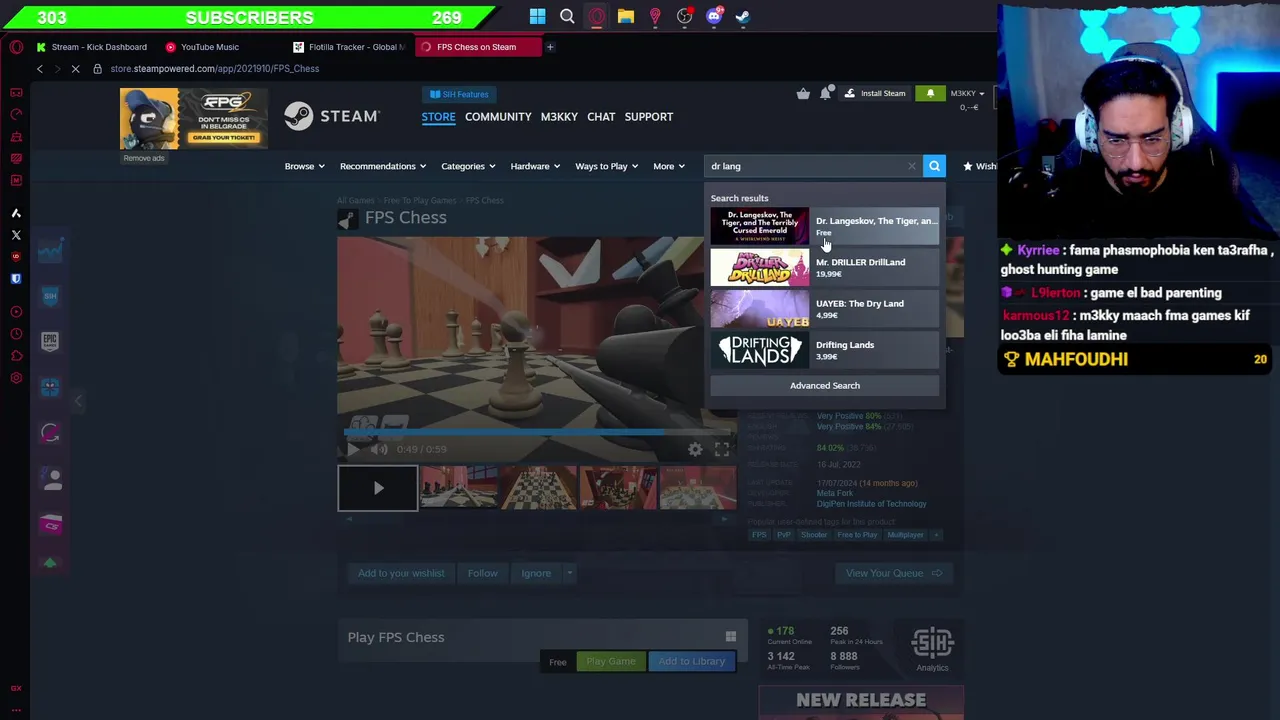Open the M3KKY account dropdown
Image resolution: width=1280 pixels, height=720 pixels.
point(967,93)
